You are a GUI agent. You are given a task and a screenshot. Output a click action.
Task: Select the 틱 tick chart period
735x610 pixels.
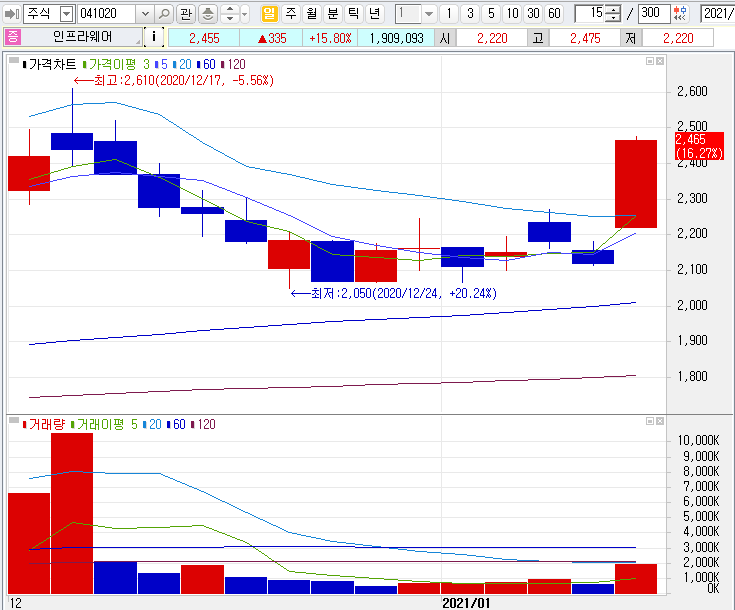point(353,14)
